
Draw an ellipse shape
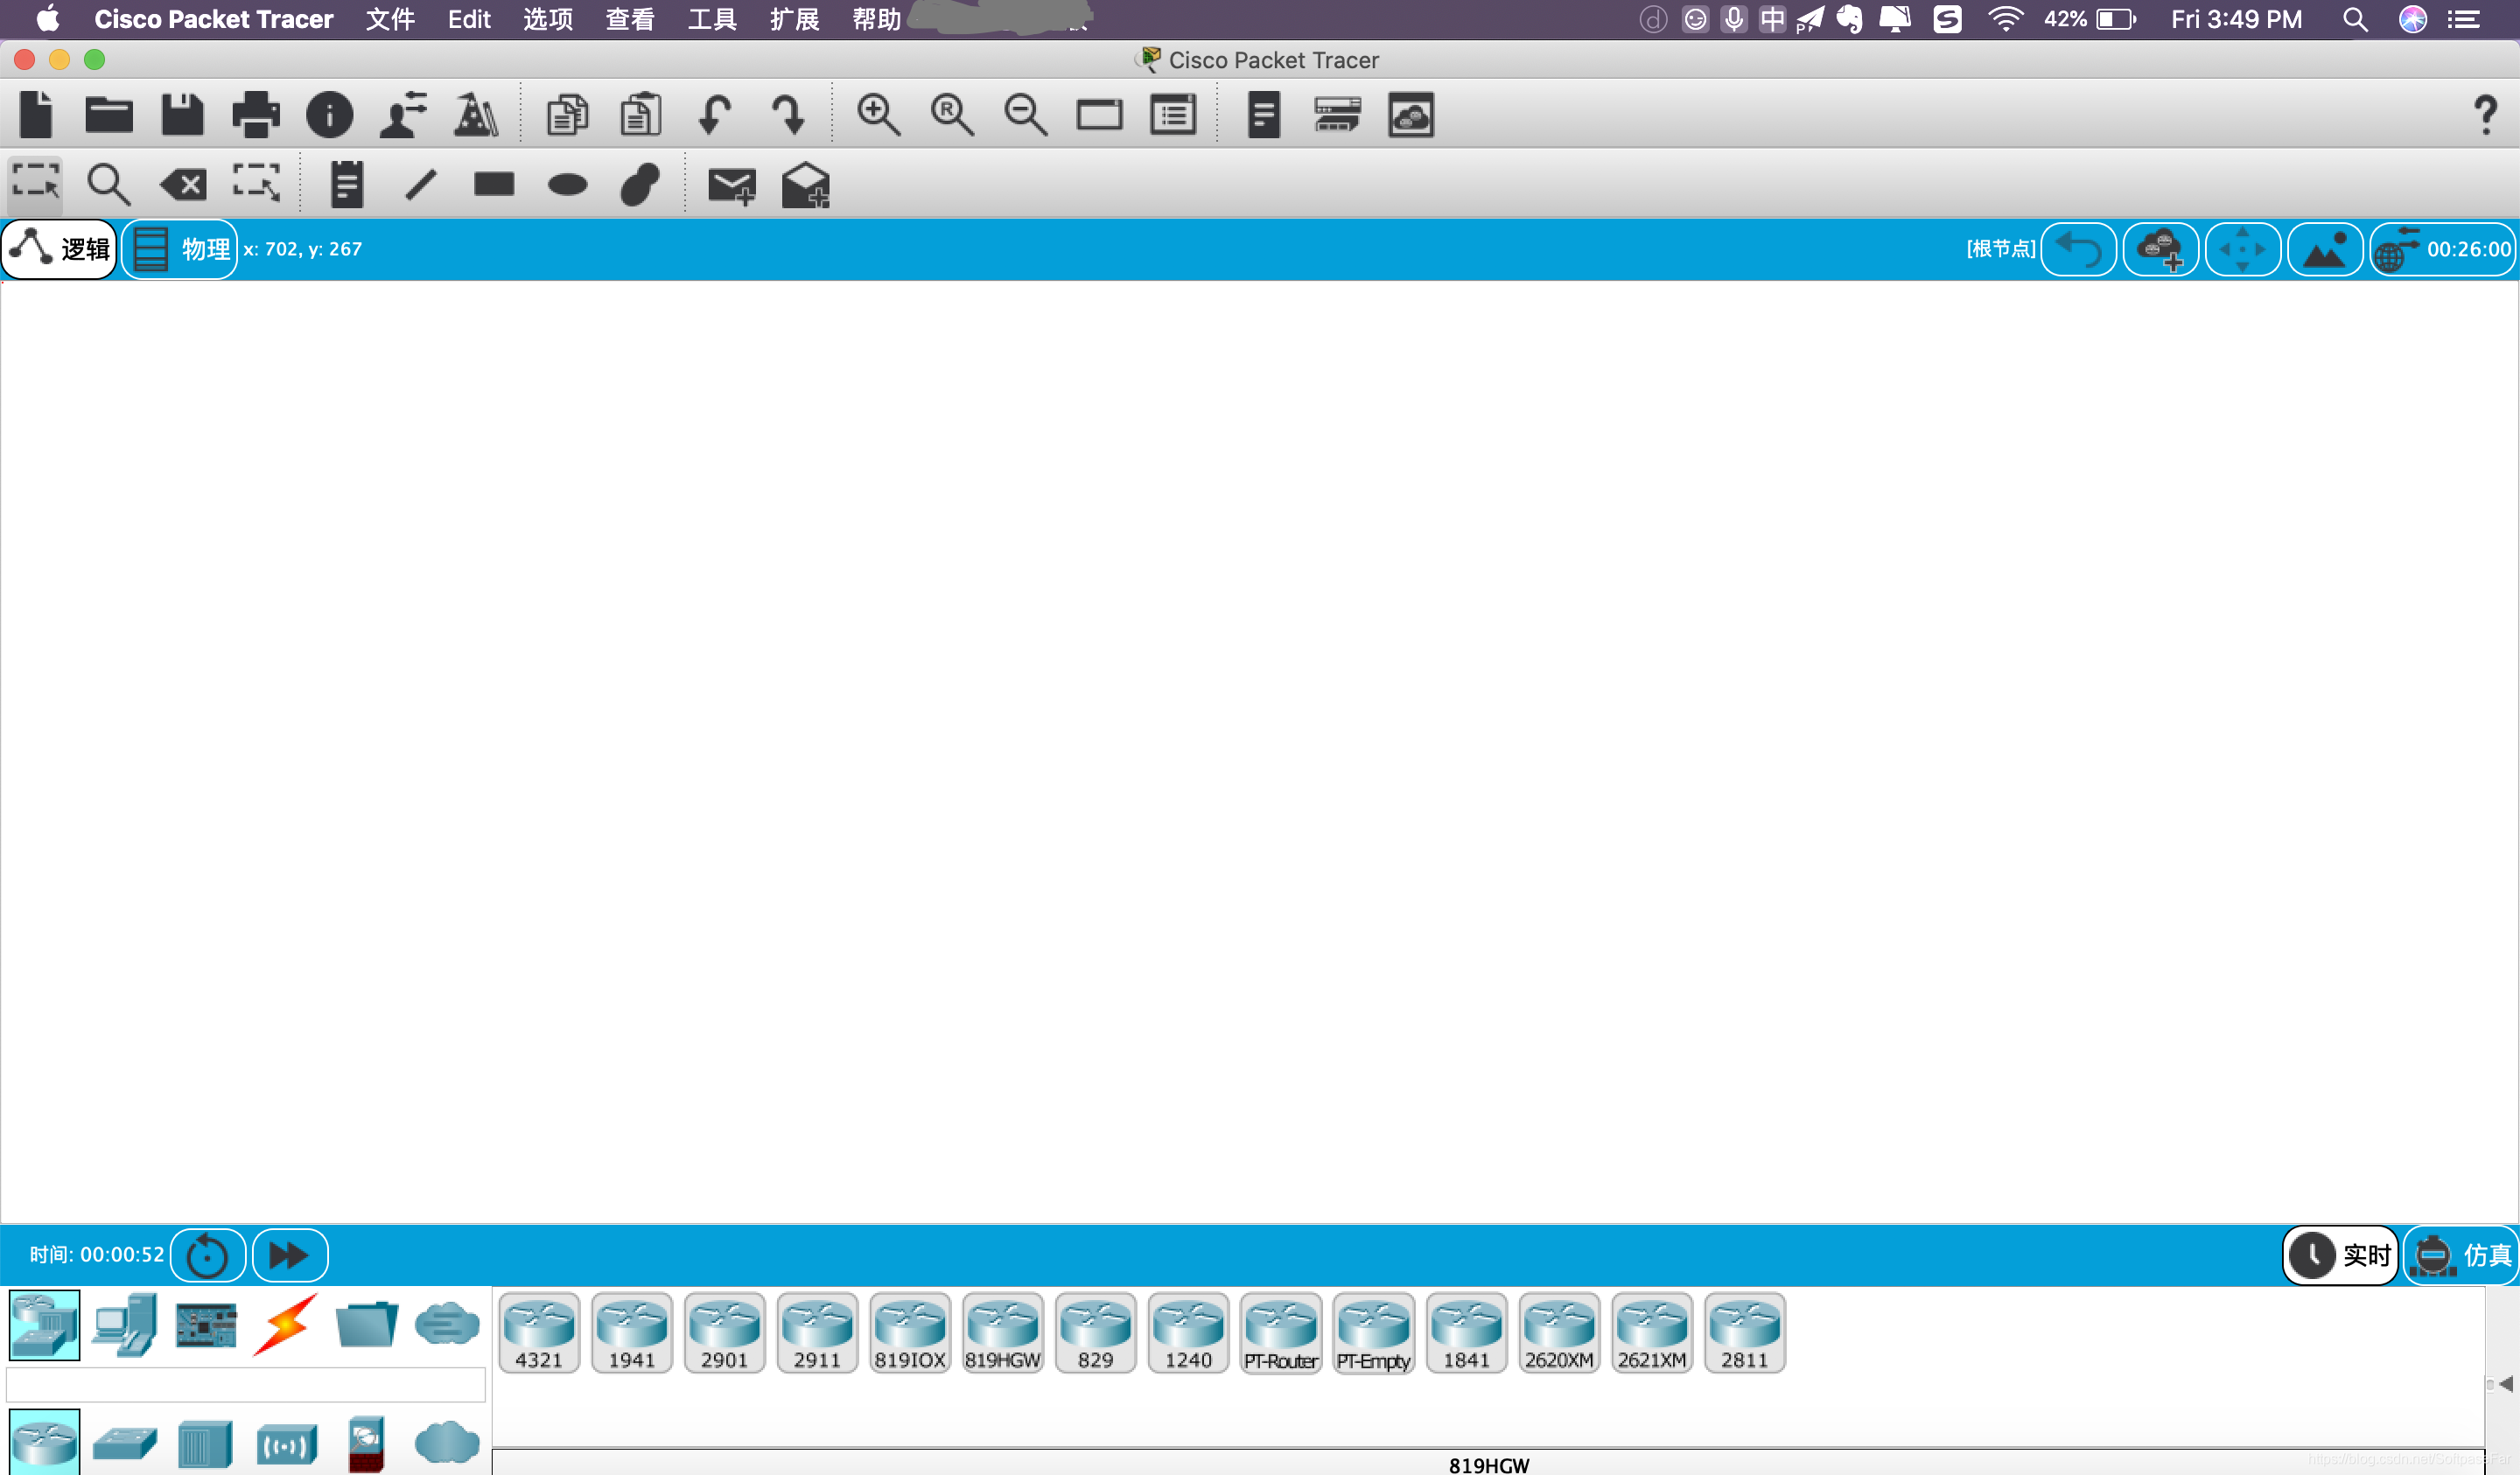click(568, 184)
